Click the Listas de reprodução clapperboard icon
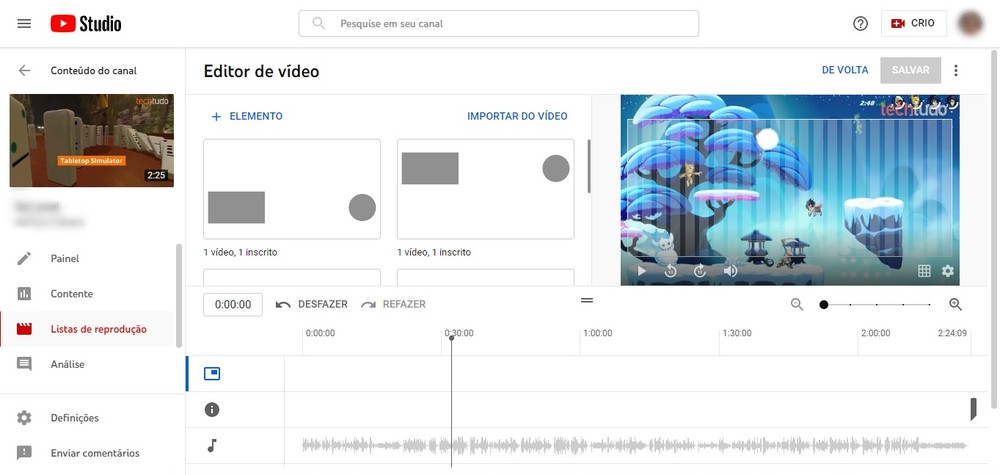1000x475 pixels. point(24,329)
